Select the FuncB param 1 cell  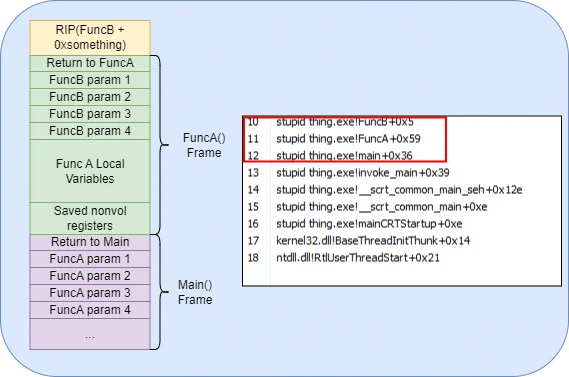coord(90,80)
